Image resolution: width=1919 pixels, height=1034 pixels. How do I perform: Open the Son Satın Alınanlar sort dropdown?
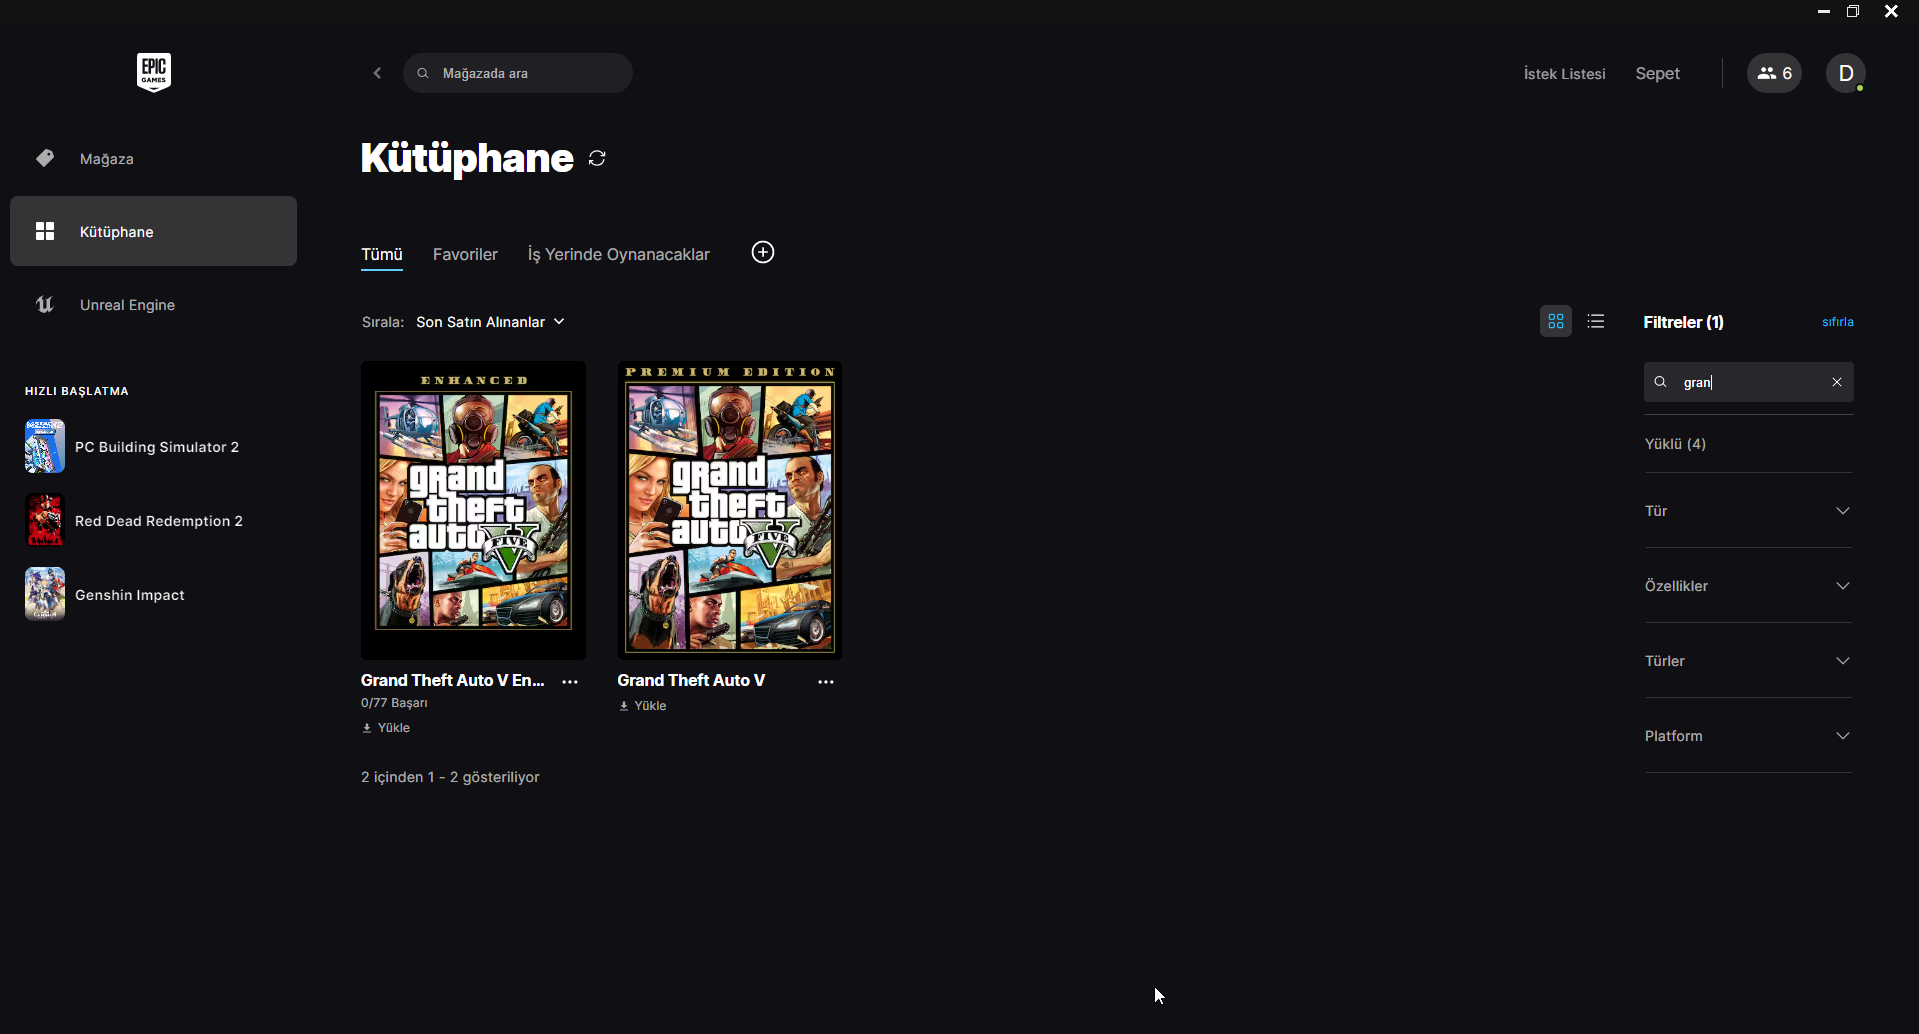coord(491,322)
